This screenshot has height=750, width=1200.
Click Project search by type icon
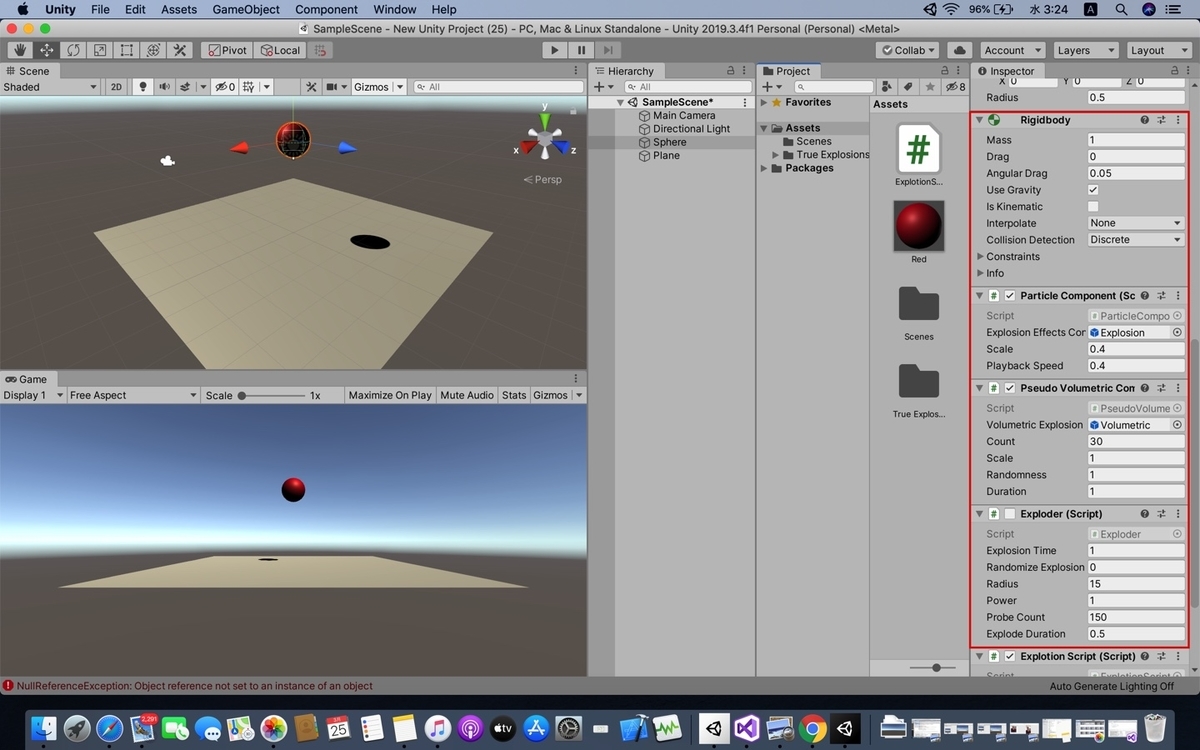[x=888, y=87]
